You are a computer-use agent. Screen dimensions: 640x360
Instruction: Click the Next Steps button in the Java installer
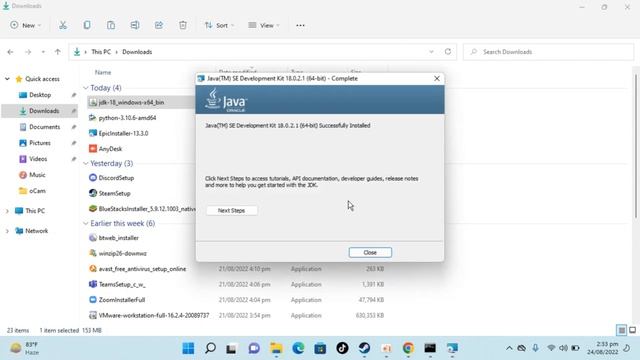pos(231,211)
